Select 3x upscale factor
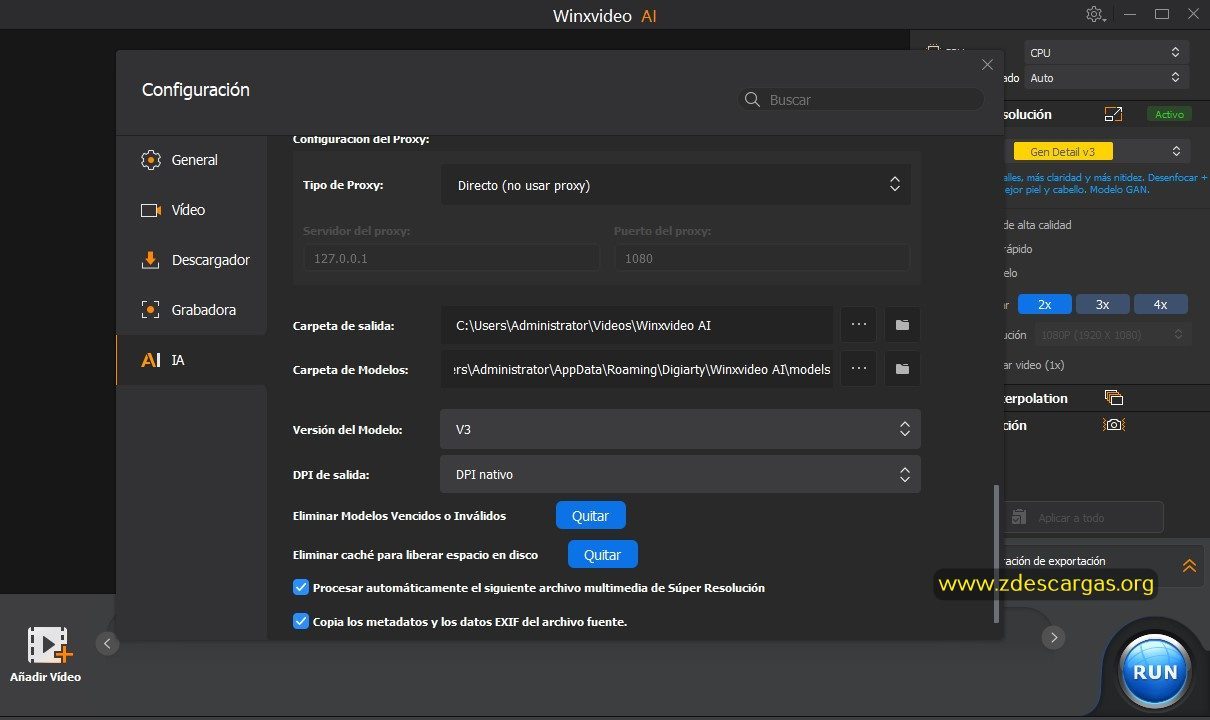Screen dimensions: 1210x720 (x=1102, y=304)
